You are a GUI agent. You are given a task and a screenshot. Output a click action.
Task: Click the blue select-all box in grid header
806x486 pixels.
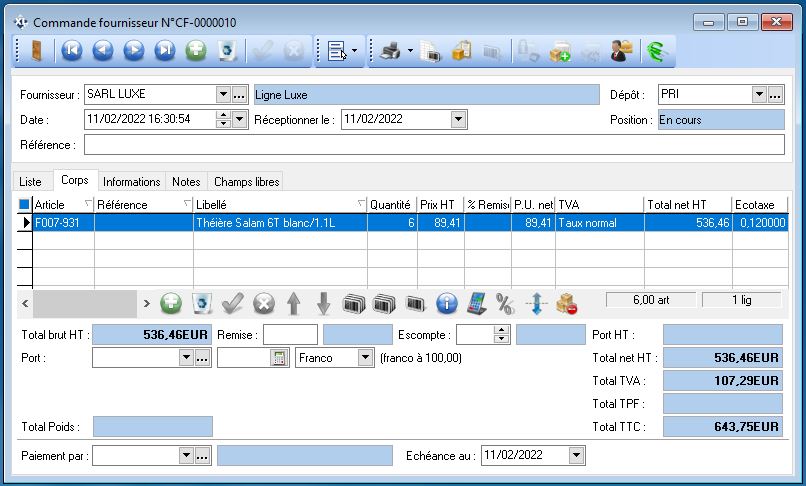pos(25,205)
